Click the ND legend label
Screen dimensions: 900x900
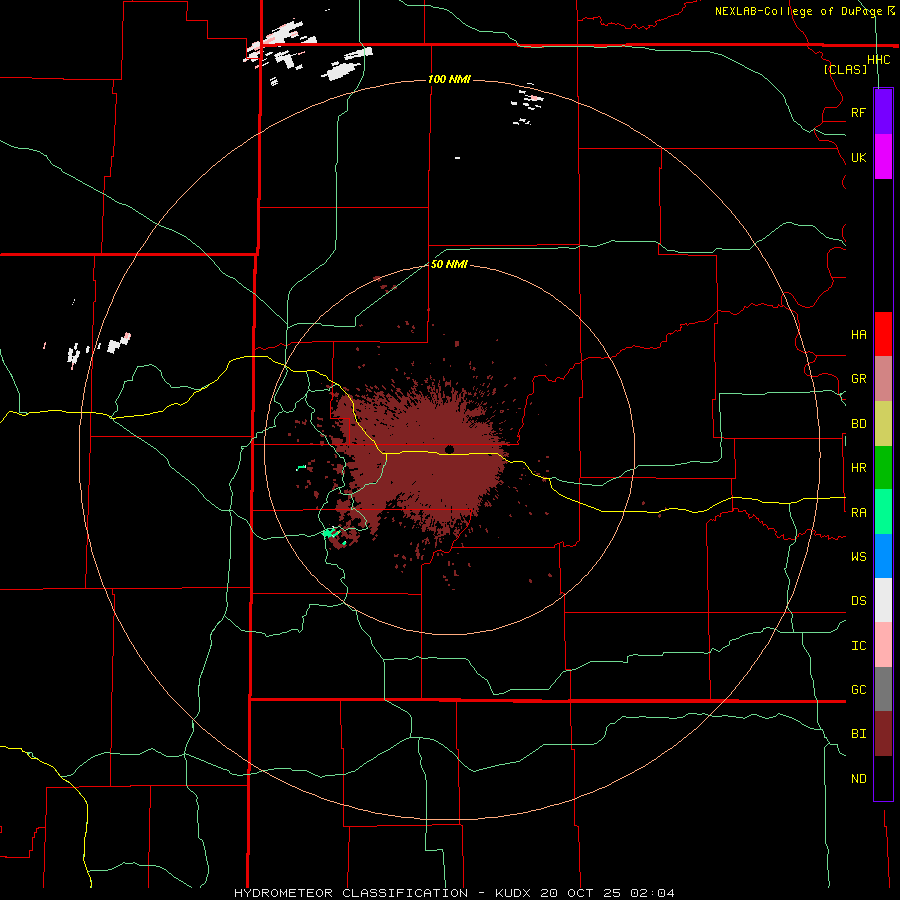(859, 778)
